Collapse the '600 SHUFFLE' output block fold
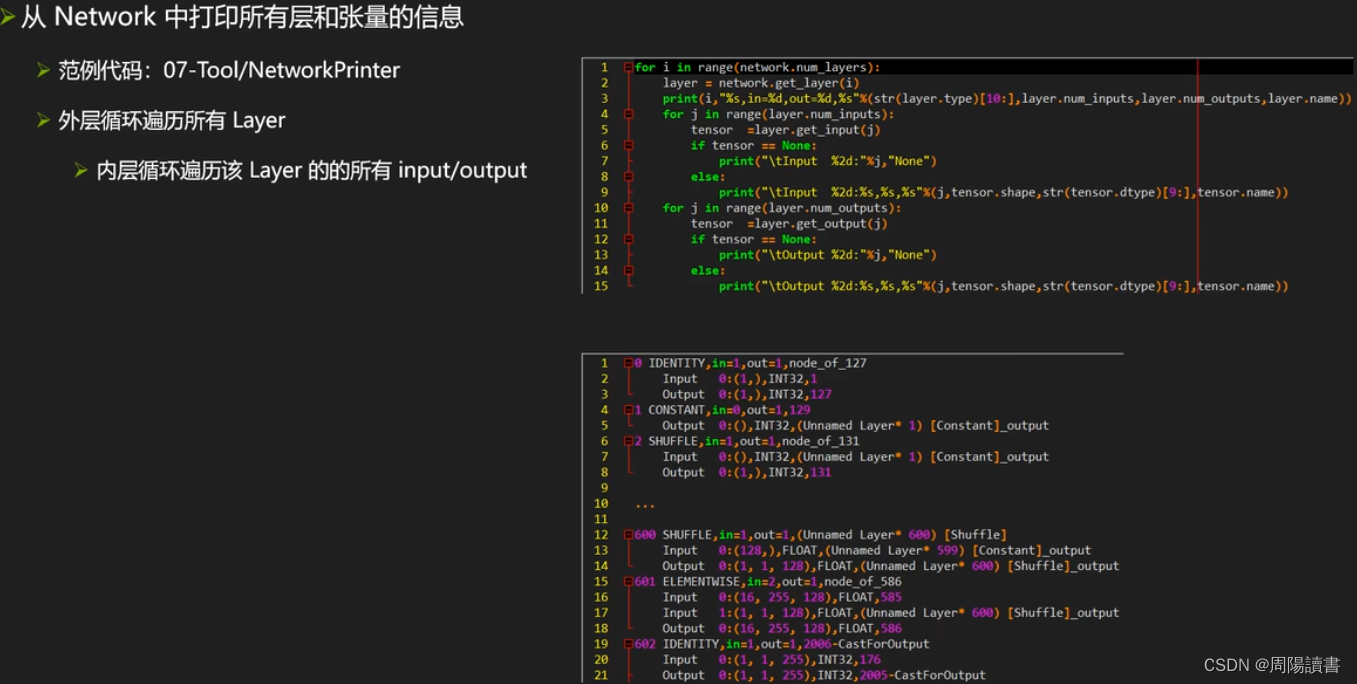 [628, 535]
